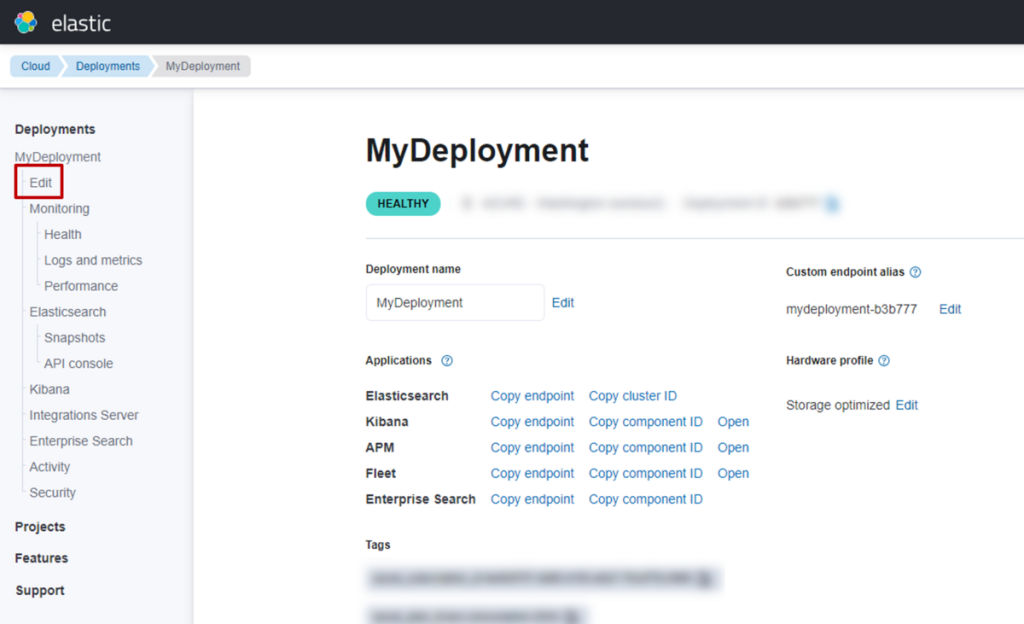Select Monitoring in the sidebar tree
1024x624 pixels.
[x=59, y=209]
